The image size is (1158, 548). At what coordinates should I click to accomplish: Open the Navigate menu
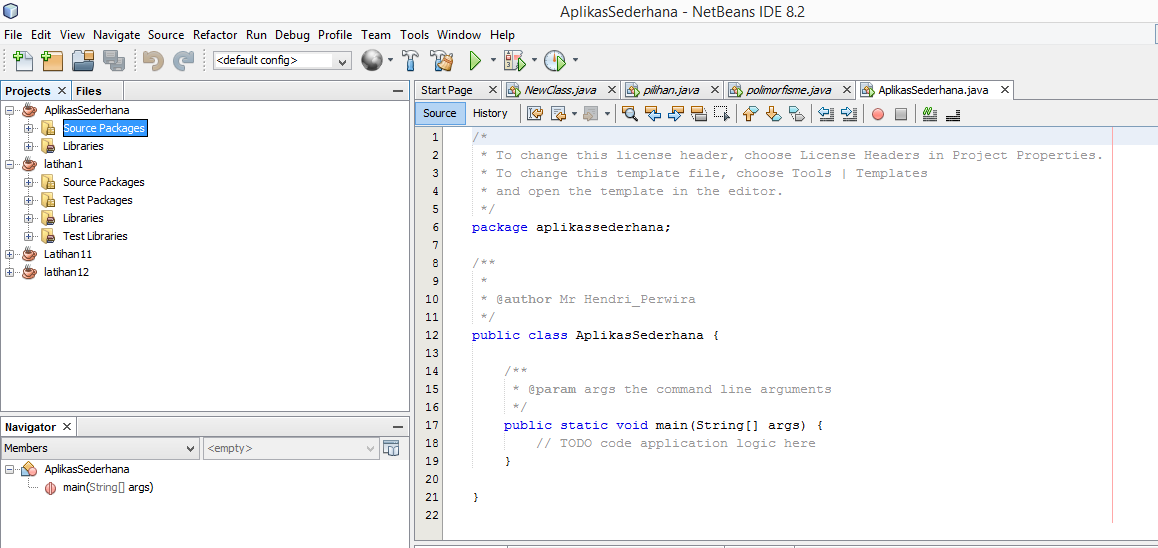point(117,35)
